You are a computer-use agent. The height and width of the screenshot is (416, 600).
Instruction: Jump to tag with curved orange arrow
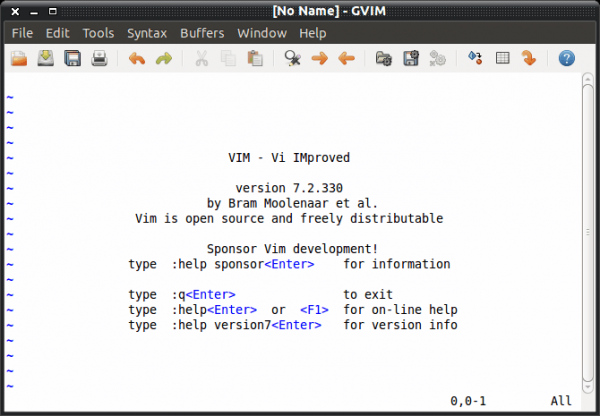click(x=529, y=59)
